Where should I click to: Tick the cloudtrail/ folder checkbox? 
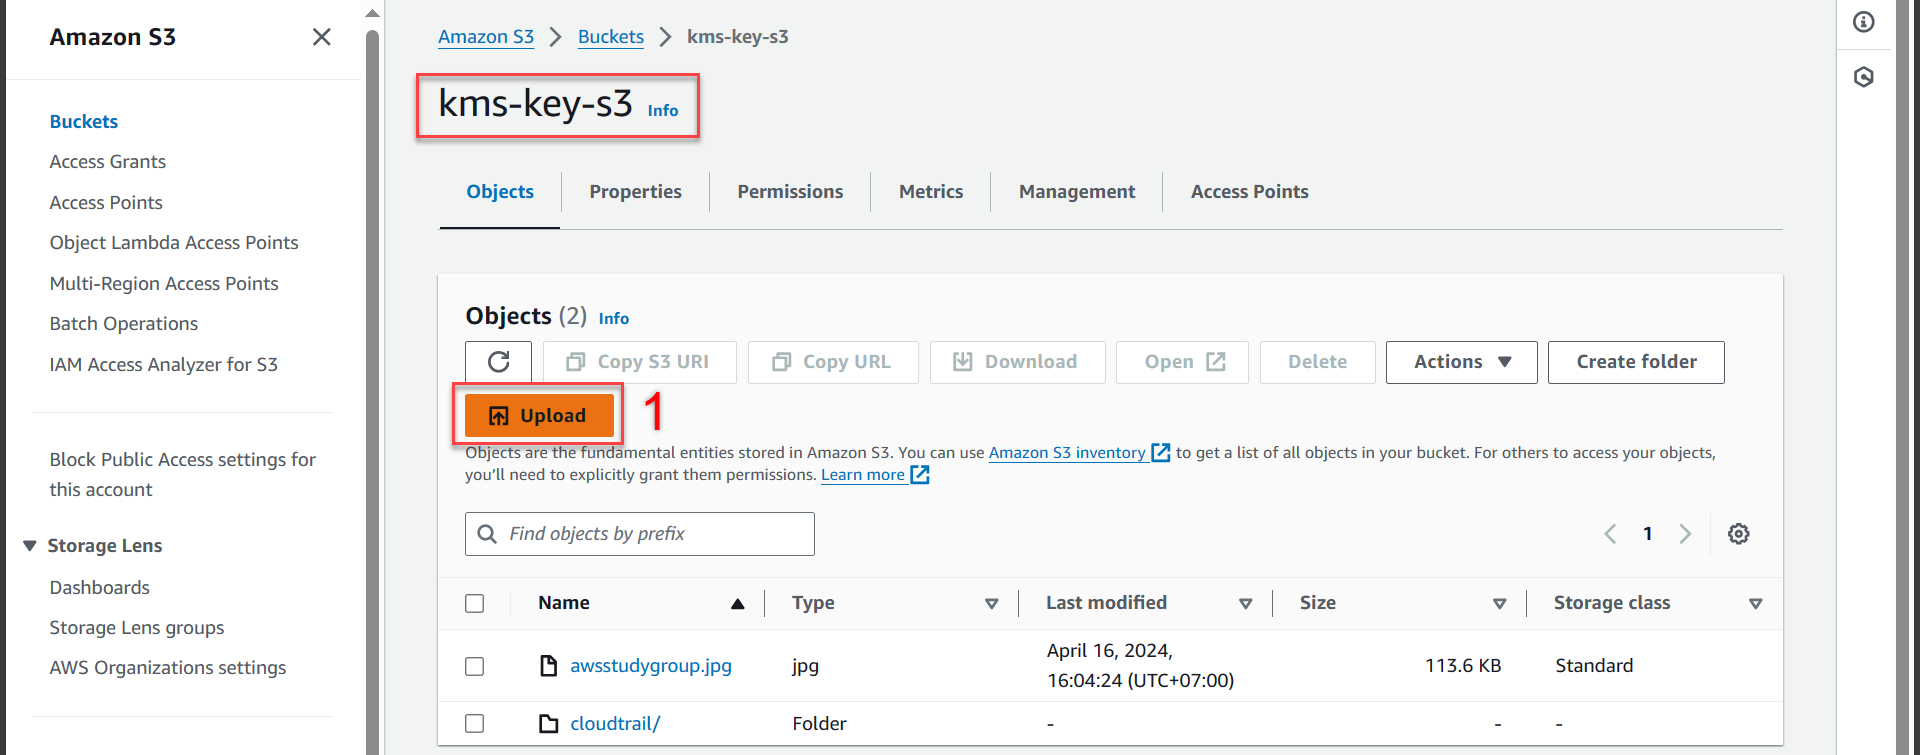[475, 723]
